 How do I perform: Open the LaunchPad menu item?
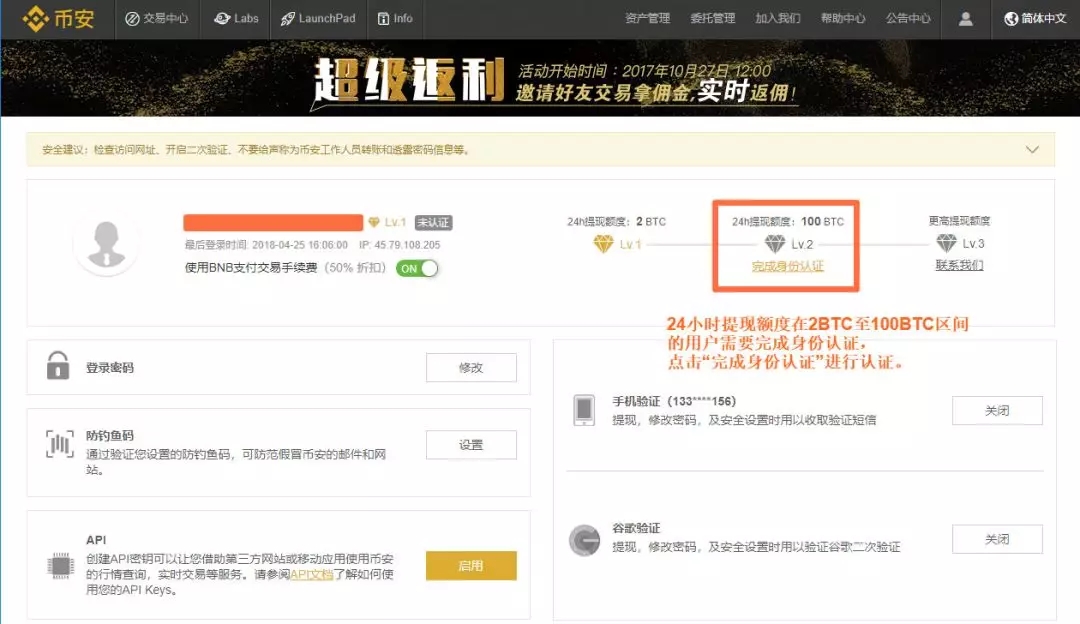(318, 19)
